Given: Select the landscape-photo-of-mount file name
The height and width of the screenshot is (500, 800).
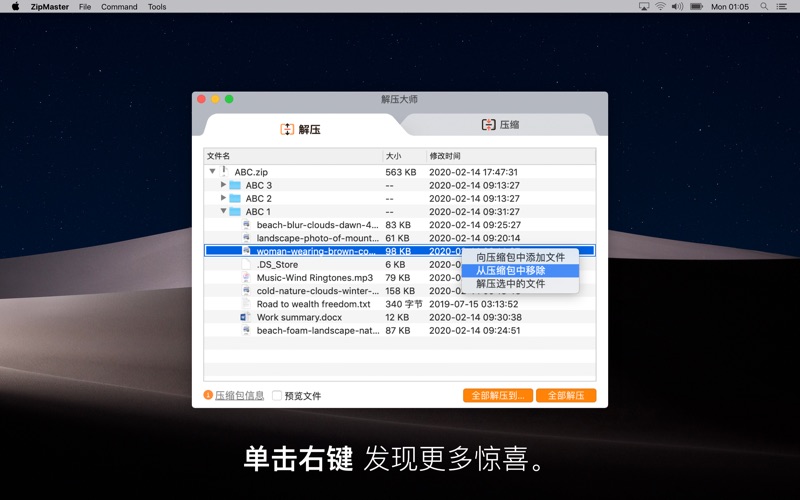Looking at the screenshot, I should [317, 238].
